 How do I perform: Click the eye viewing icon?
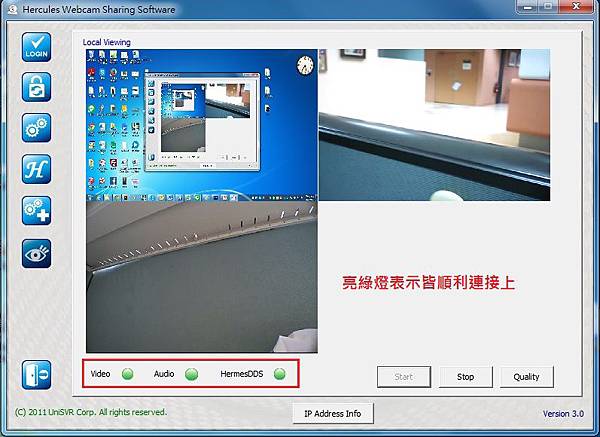(36, 253)
